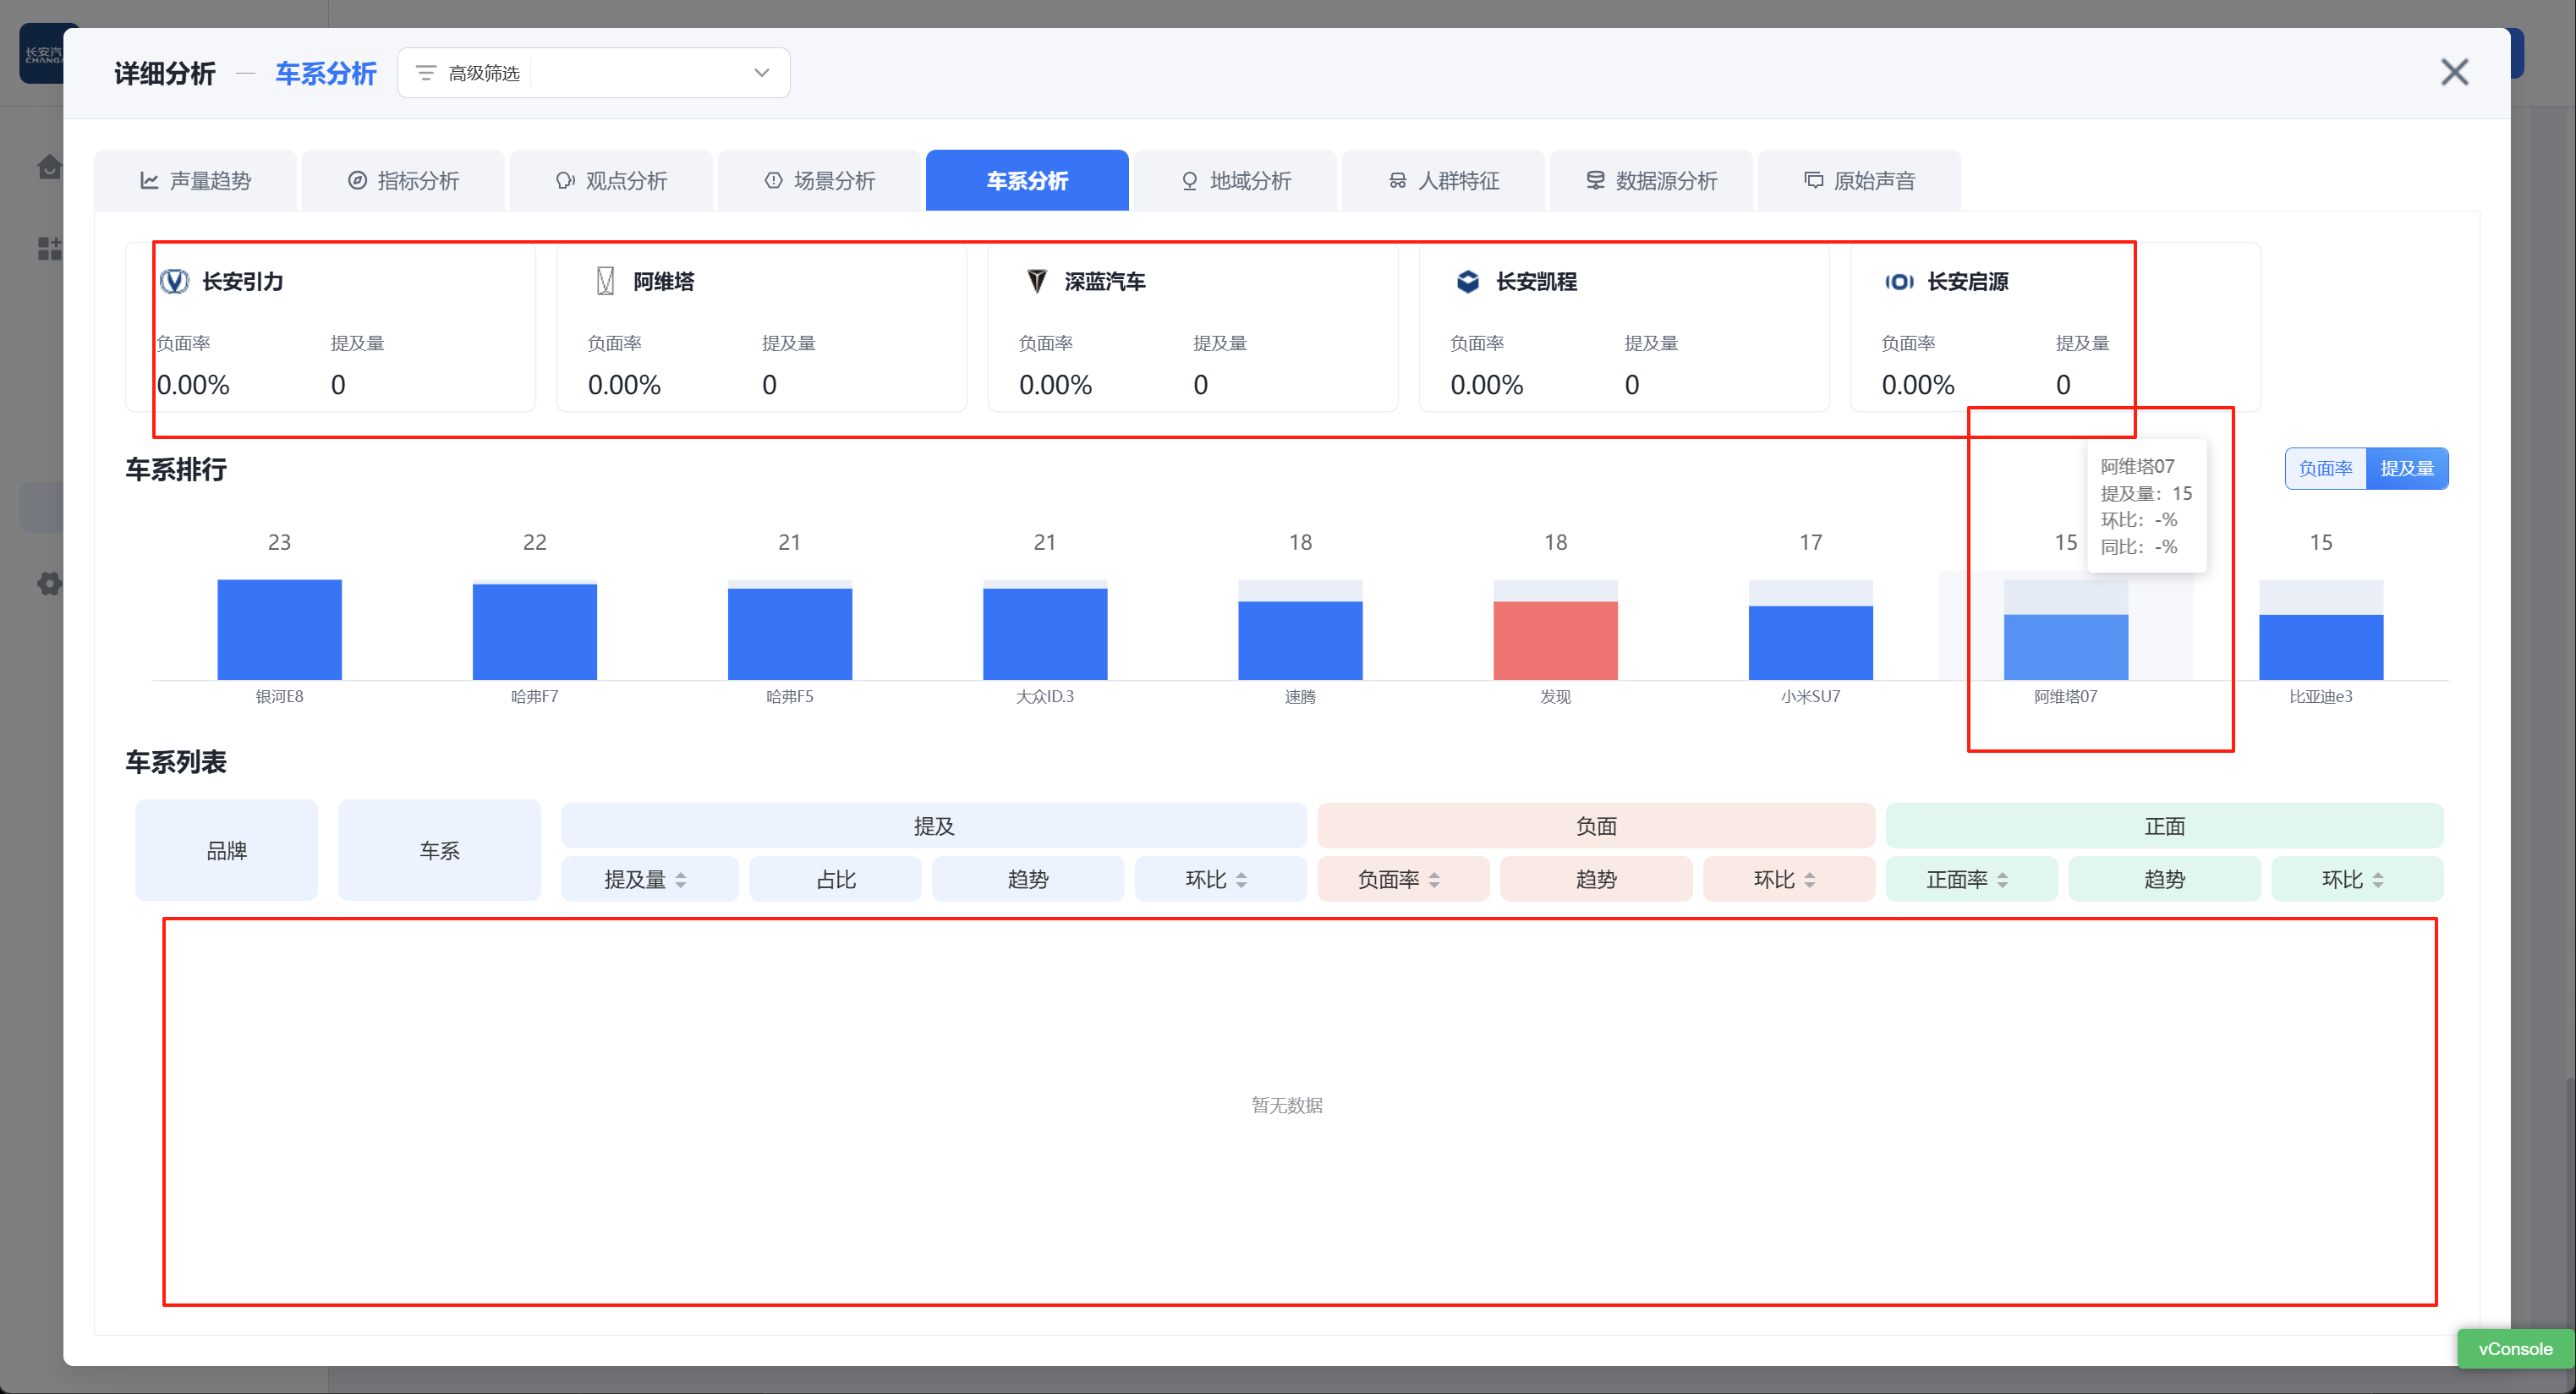Sort by 正面率 column arrows
Viewport: 2576px width, 1394px height.
tap(2002, 880)
